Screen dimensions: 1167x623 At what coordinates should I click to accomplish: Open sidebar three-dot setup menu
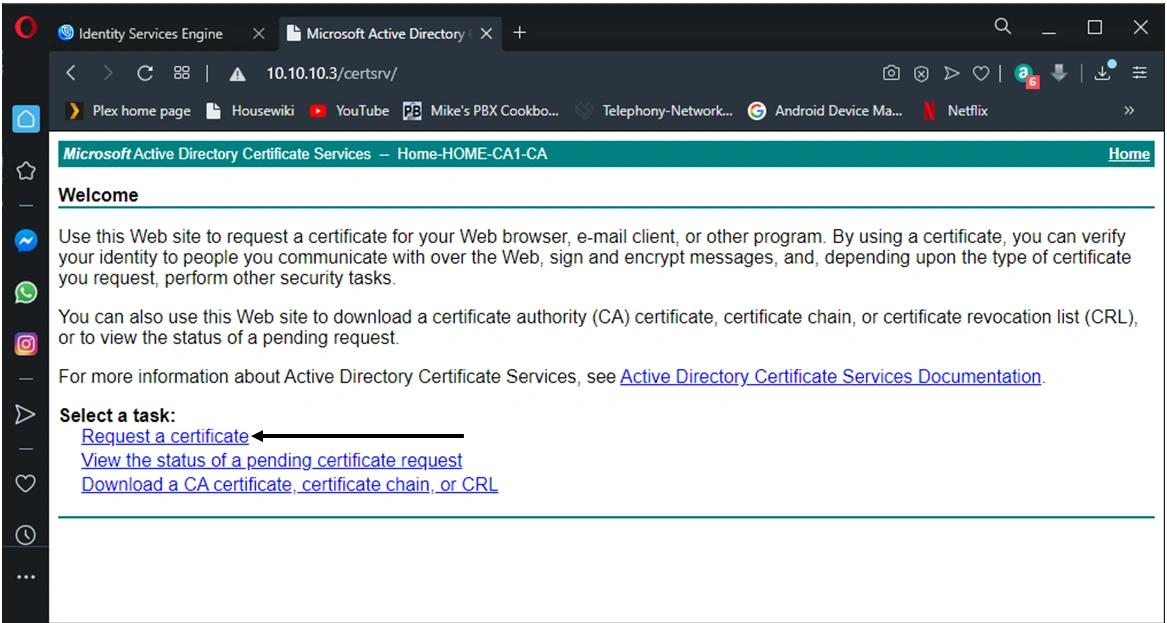26,577
